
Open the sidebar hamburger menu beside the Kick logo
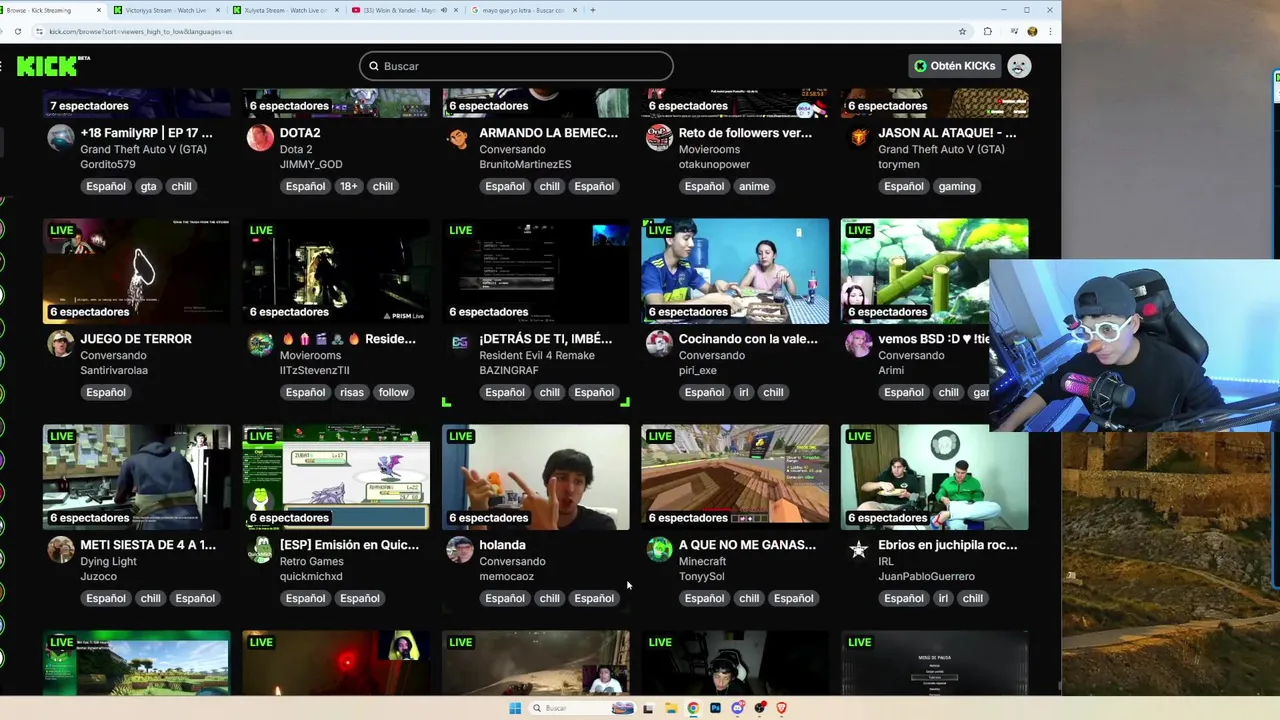[2, 66]
